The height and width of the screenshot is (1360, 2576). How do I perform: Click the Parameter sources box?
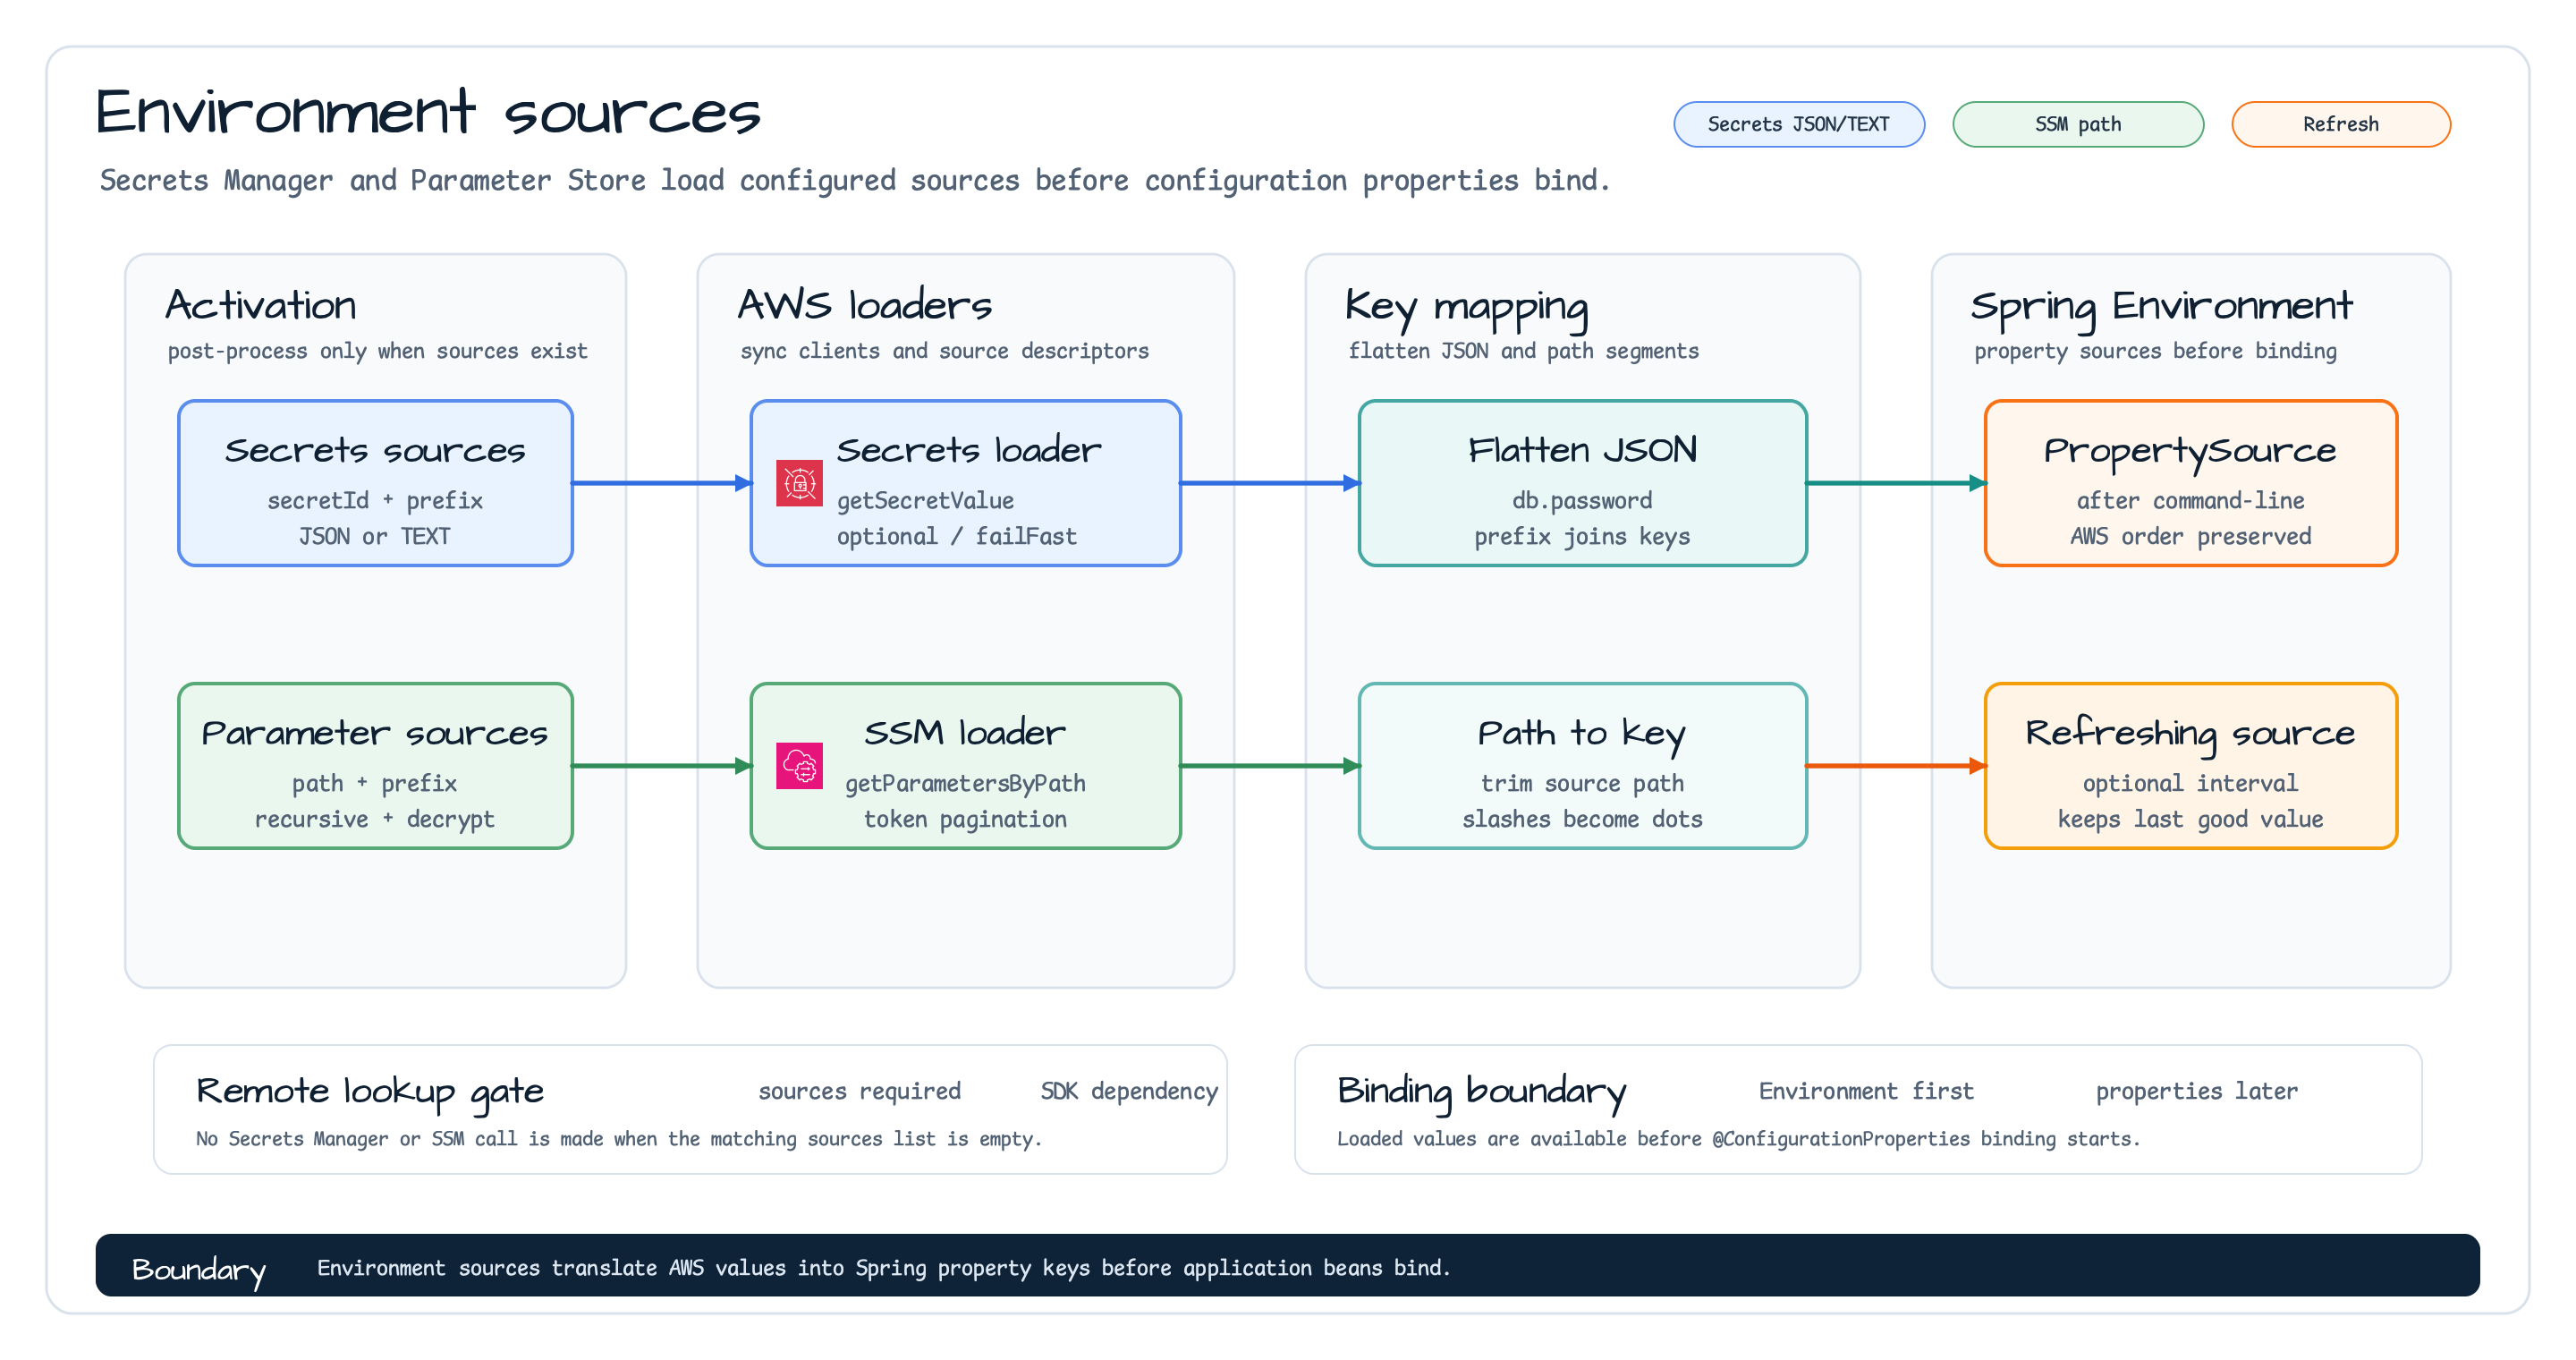pos(375,766)
